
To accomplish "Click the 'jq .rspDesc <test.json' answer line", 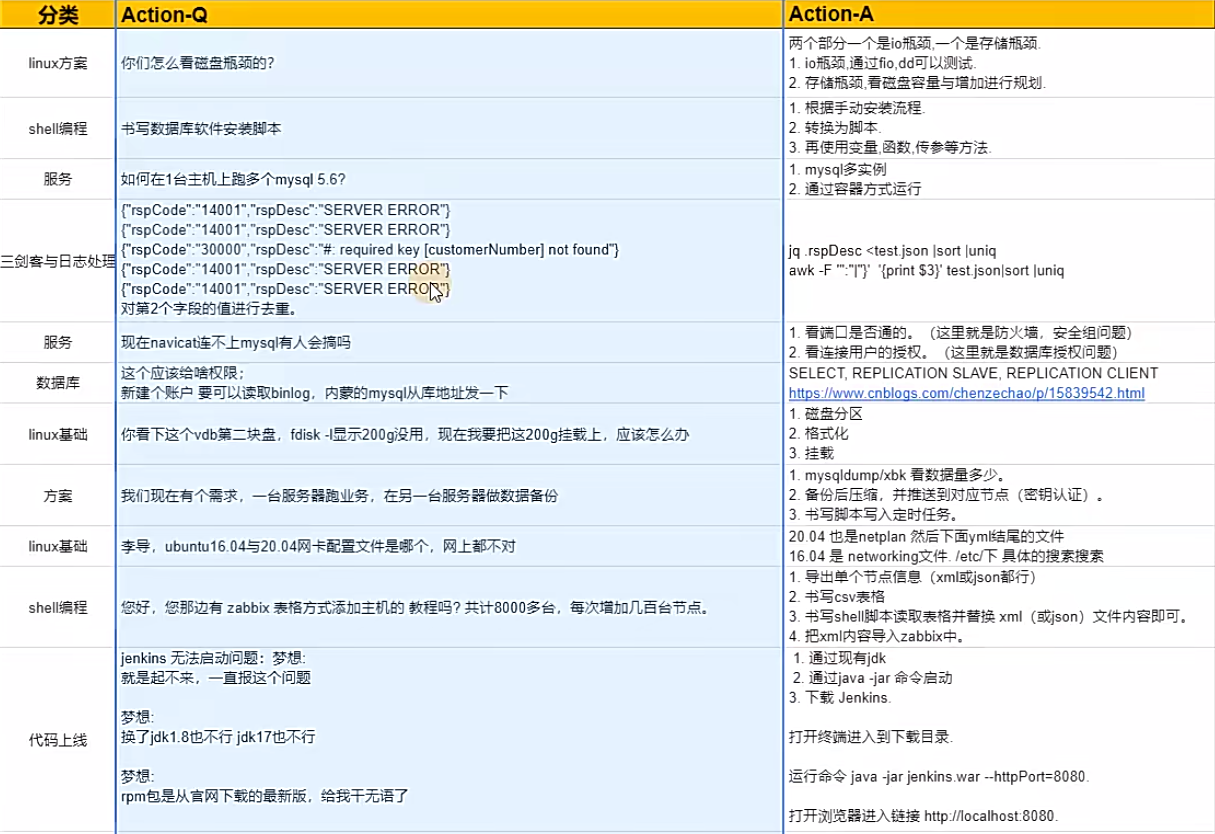I will pos(892,250).
